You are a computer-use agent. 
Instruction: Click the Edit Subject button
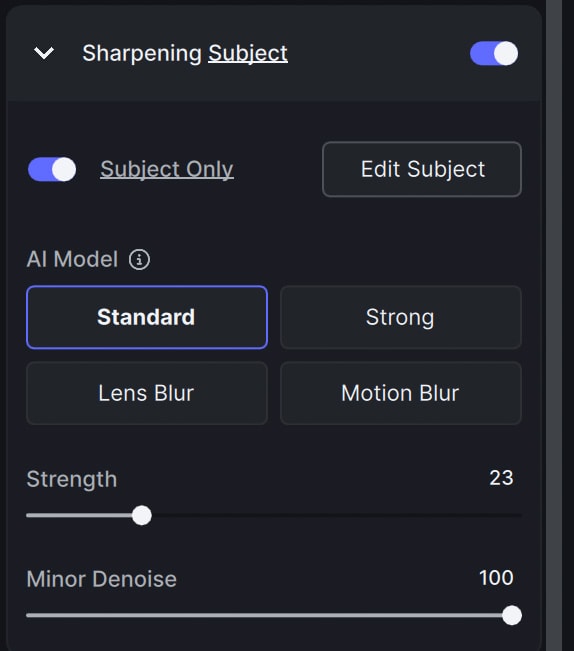422,169
